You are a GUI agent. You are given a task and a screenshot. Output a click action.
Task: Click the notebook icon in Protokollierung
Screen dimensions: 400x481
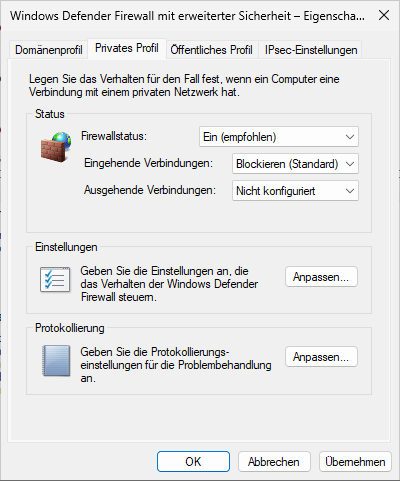pos(56,361)
